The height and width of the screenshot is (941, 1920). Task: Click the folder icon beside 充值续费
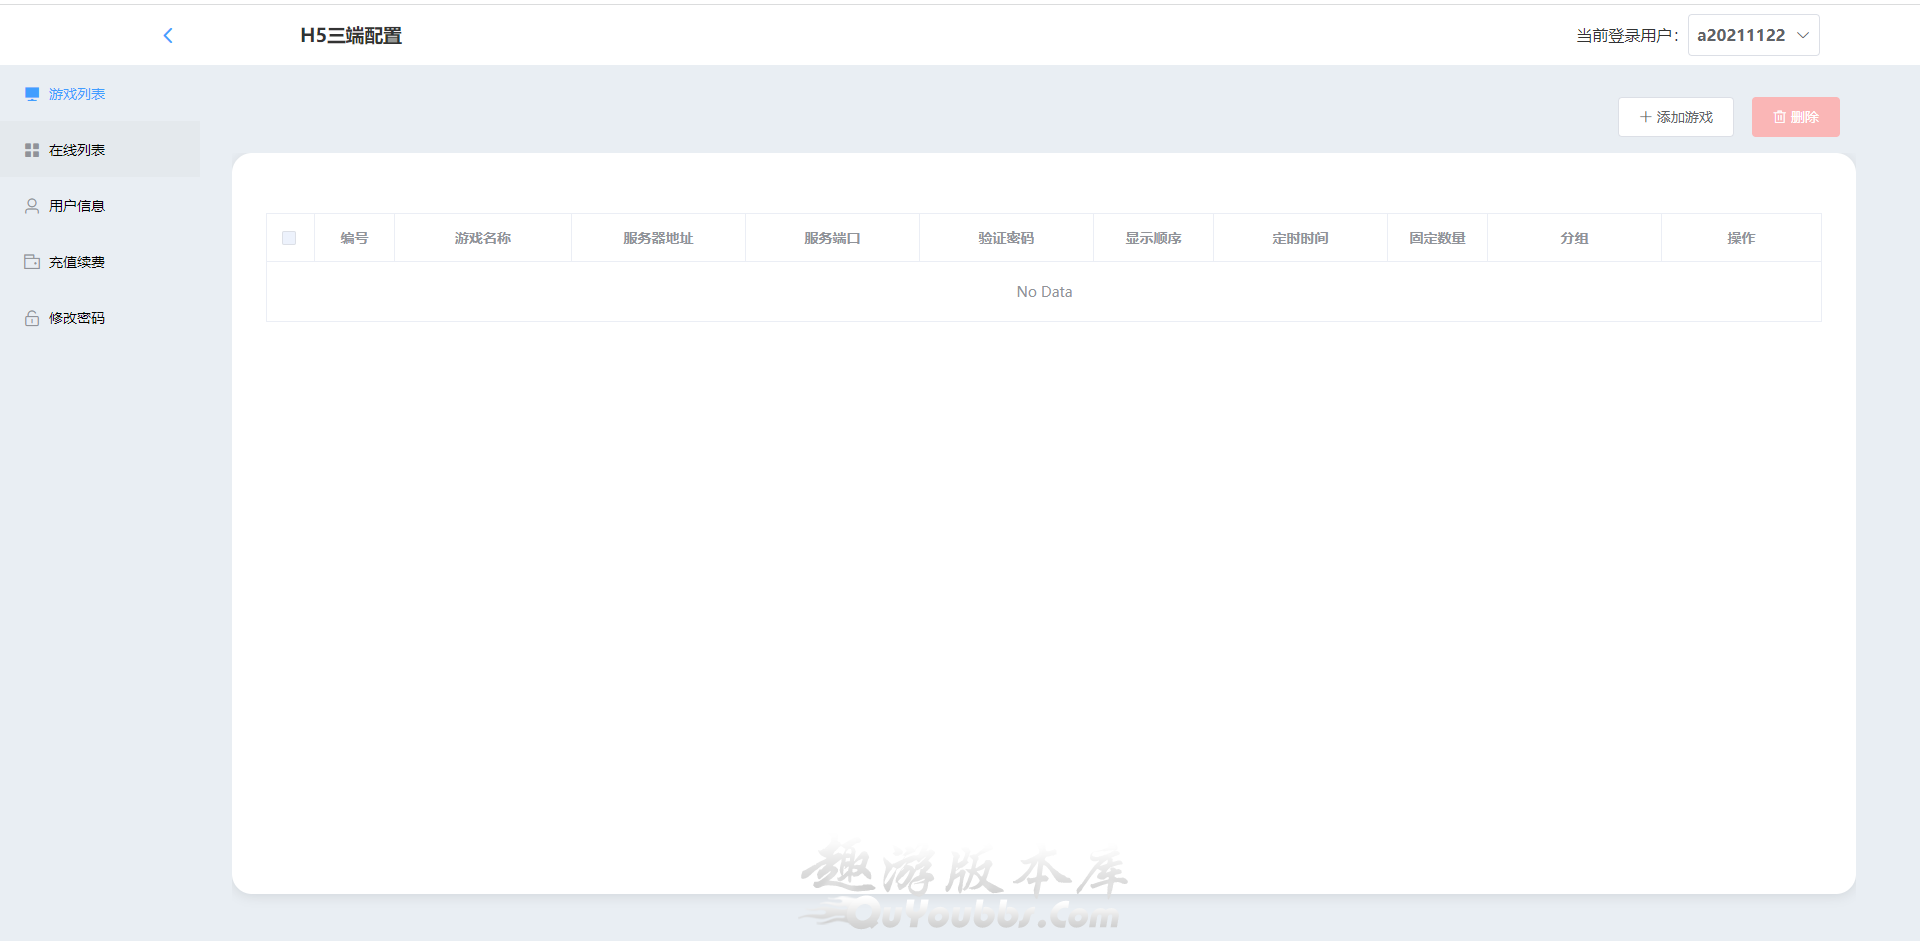click(x=32, y=262)
